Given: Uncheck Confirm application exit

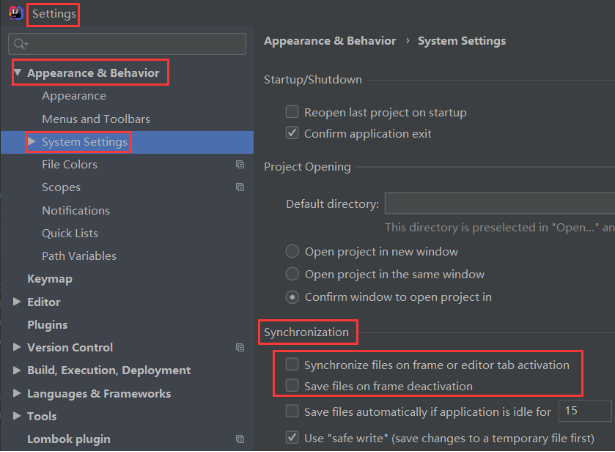Looking at the screenshot, I should (292, 133).
